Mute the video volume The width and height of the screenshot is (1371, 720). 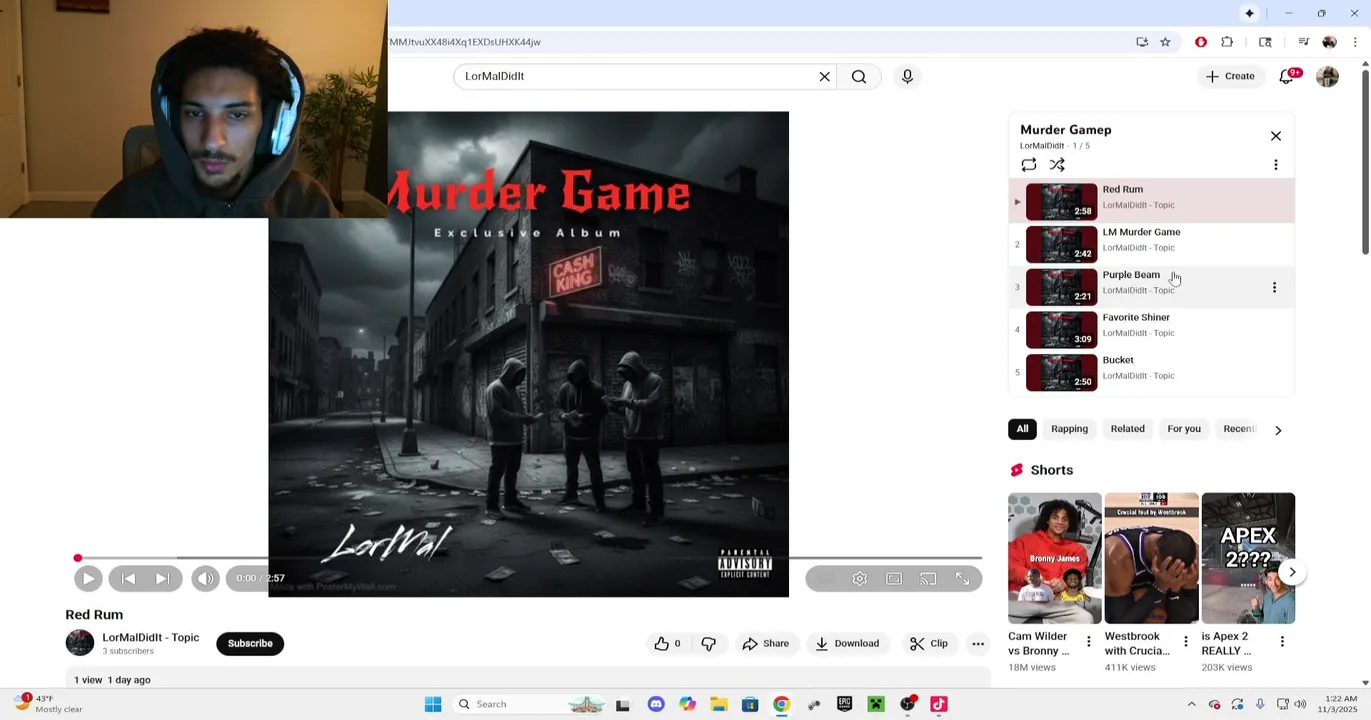coord(205,578)
